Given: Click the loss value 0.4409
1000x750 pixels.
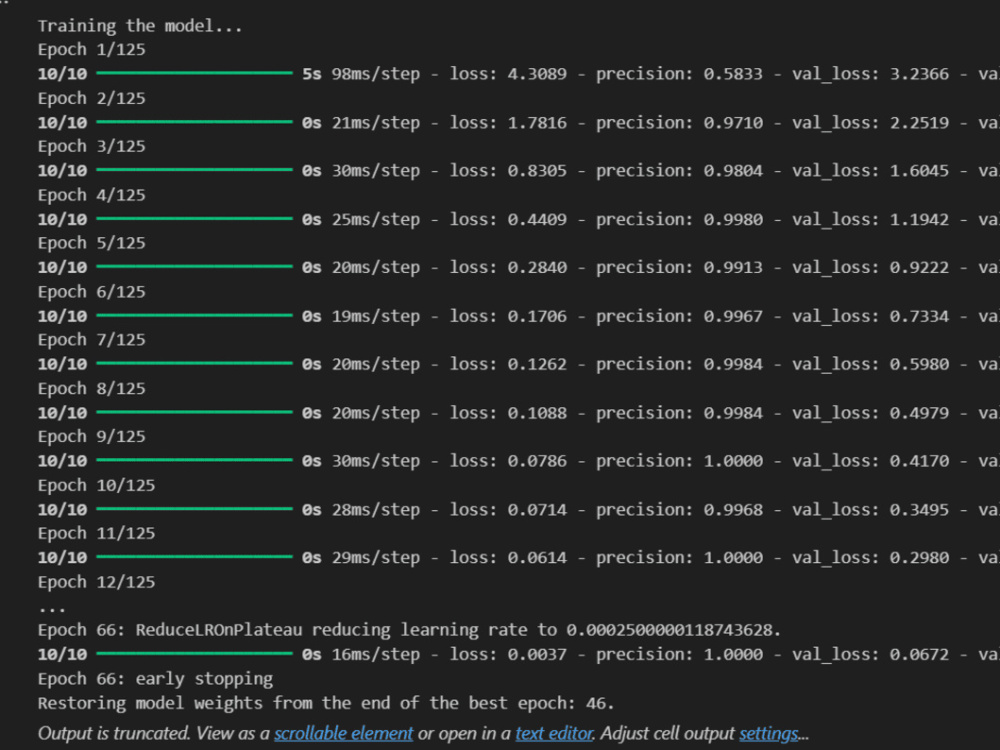Looking at the screenshot, I should coord(537,219).
